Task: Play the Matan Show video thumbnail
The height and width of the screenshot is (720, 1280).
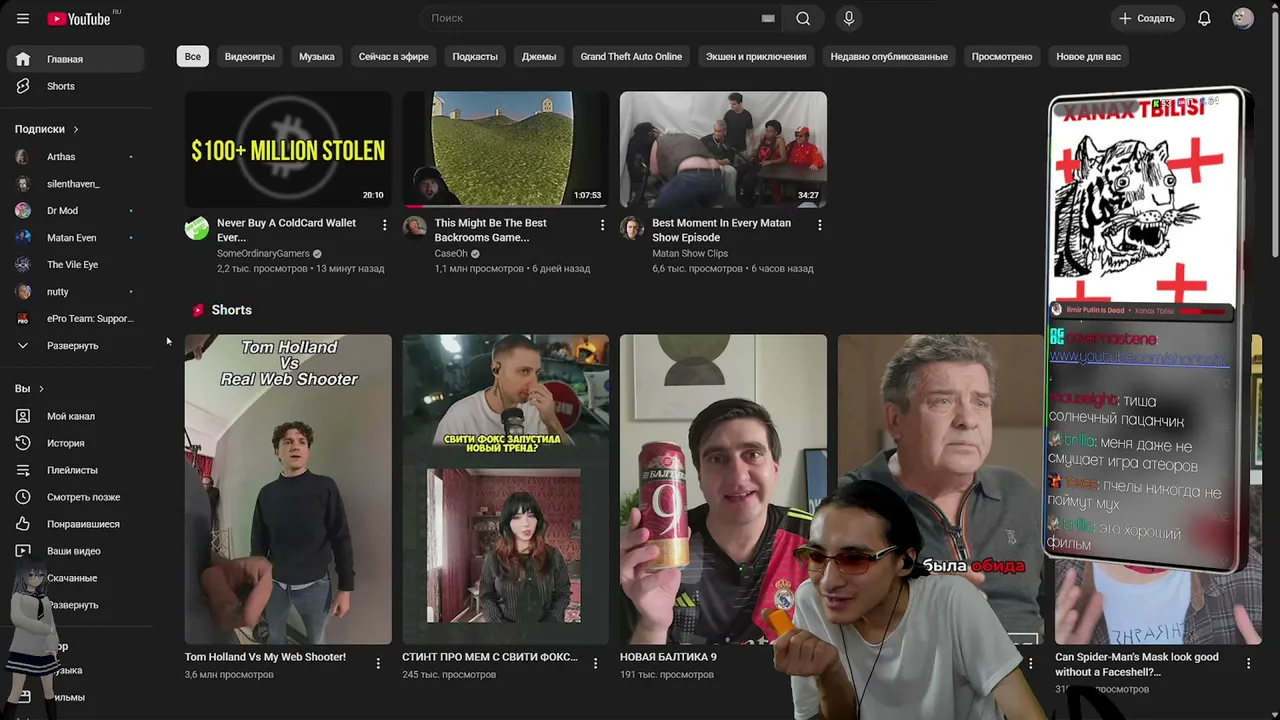Action: 723,150
